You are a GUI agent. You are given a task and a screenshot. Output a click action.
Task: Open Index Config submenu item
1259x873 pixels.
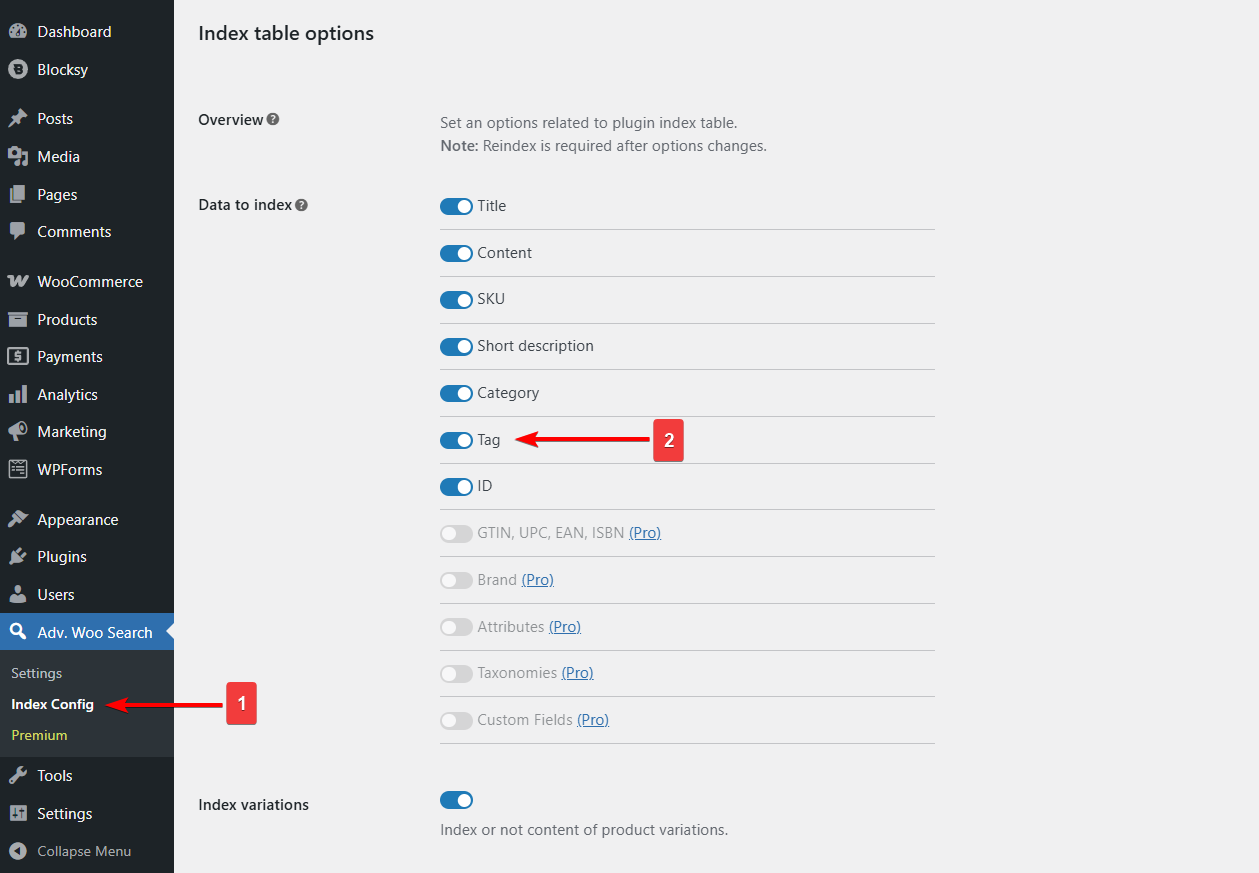pyautogui.click(x=52, y=705)
